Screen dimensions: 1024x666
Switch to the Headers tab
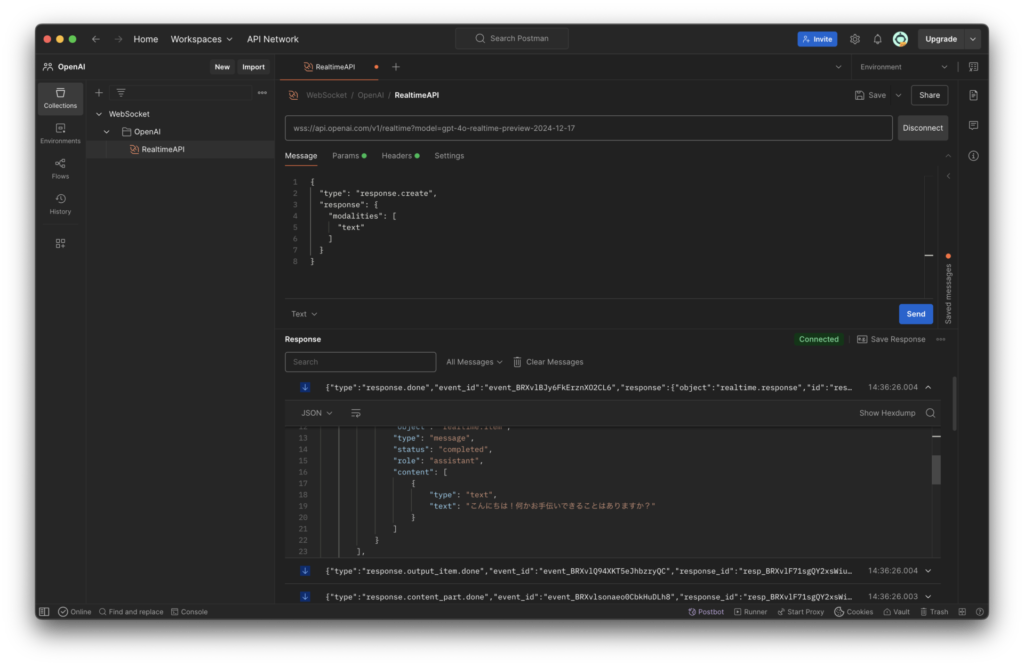pyautogui.click(x=400, y=155)
